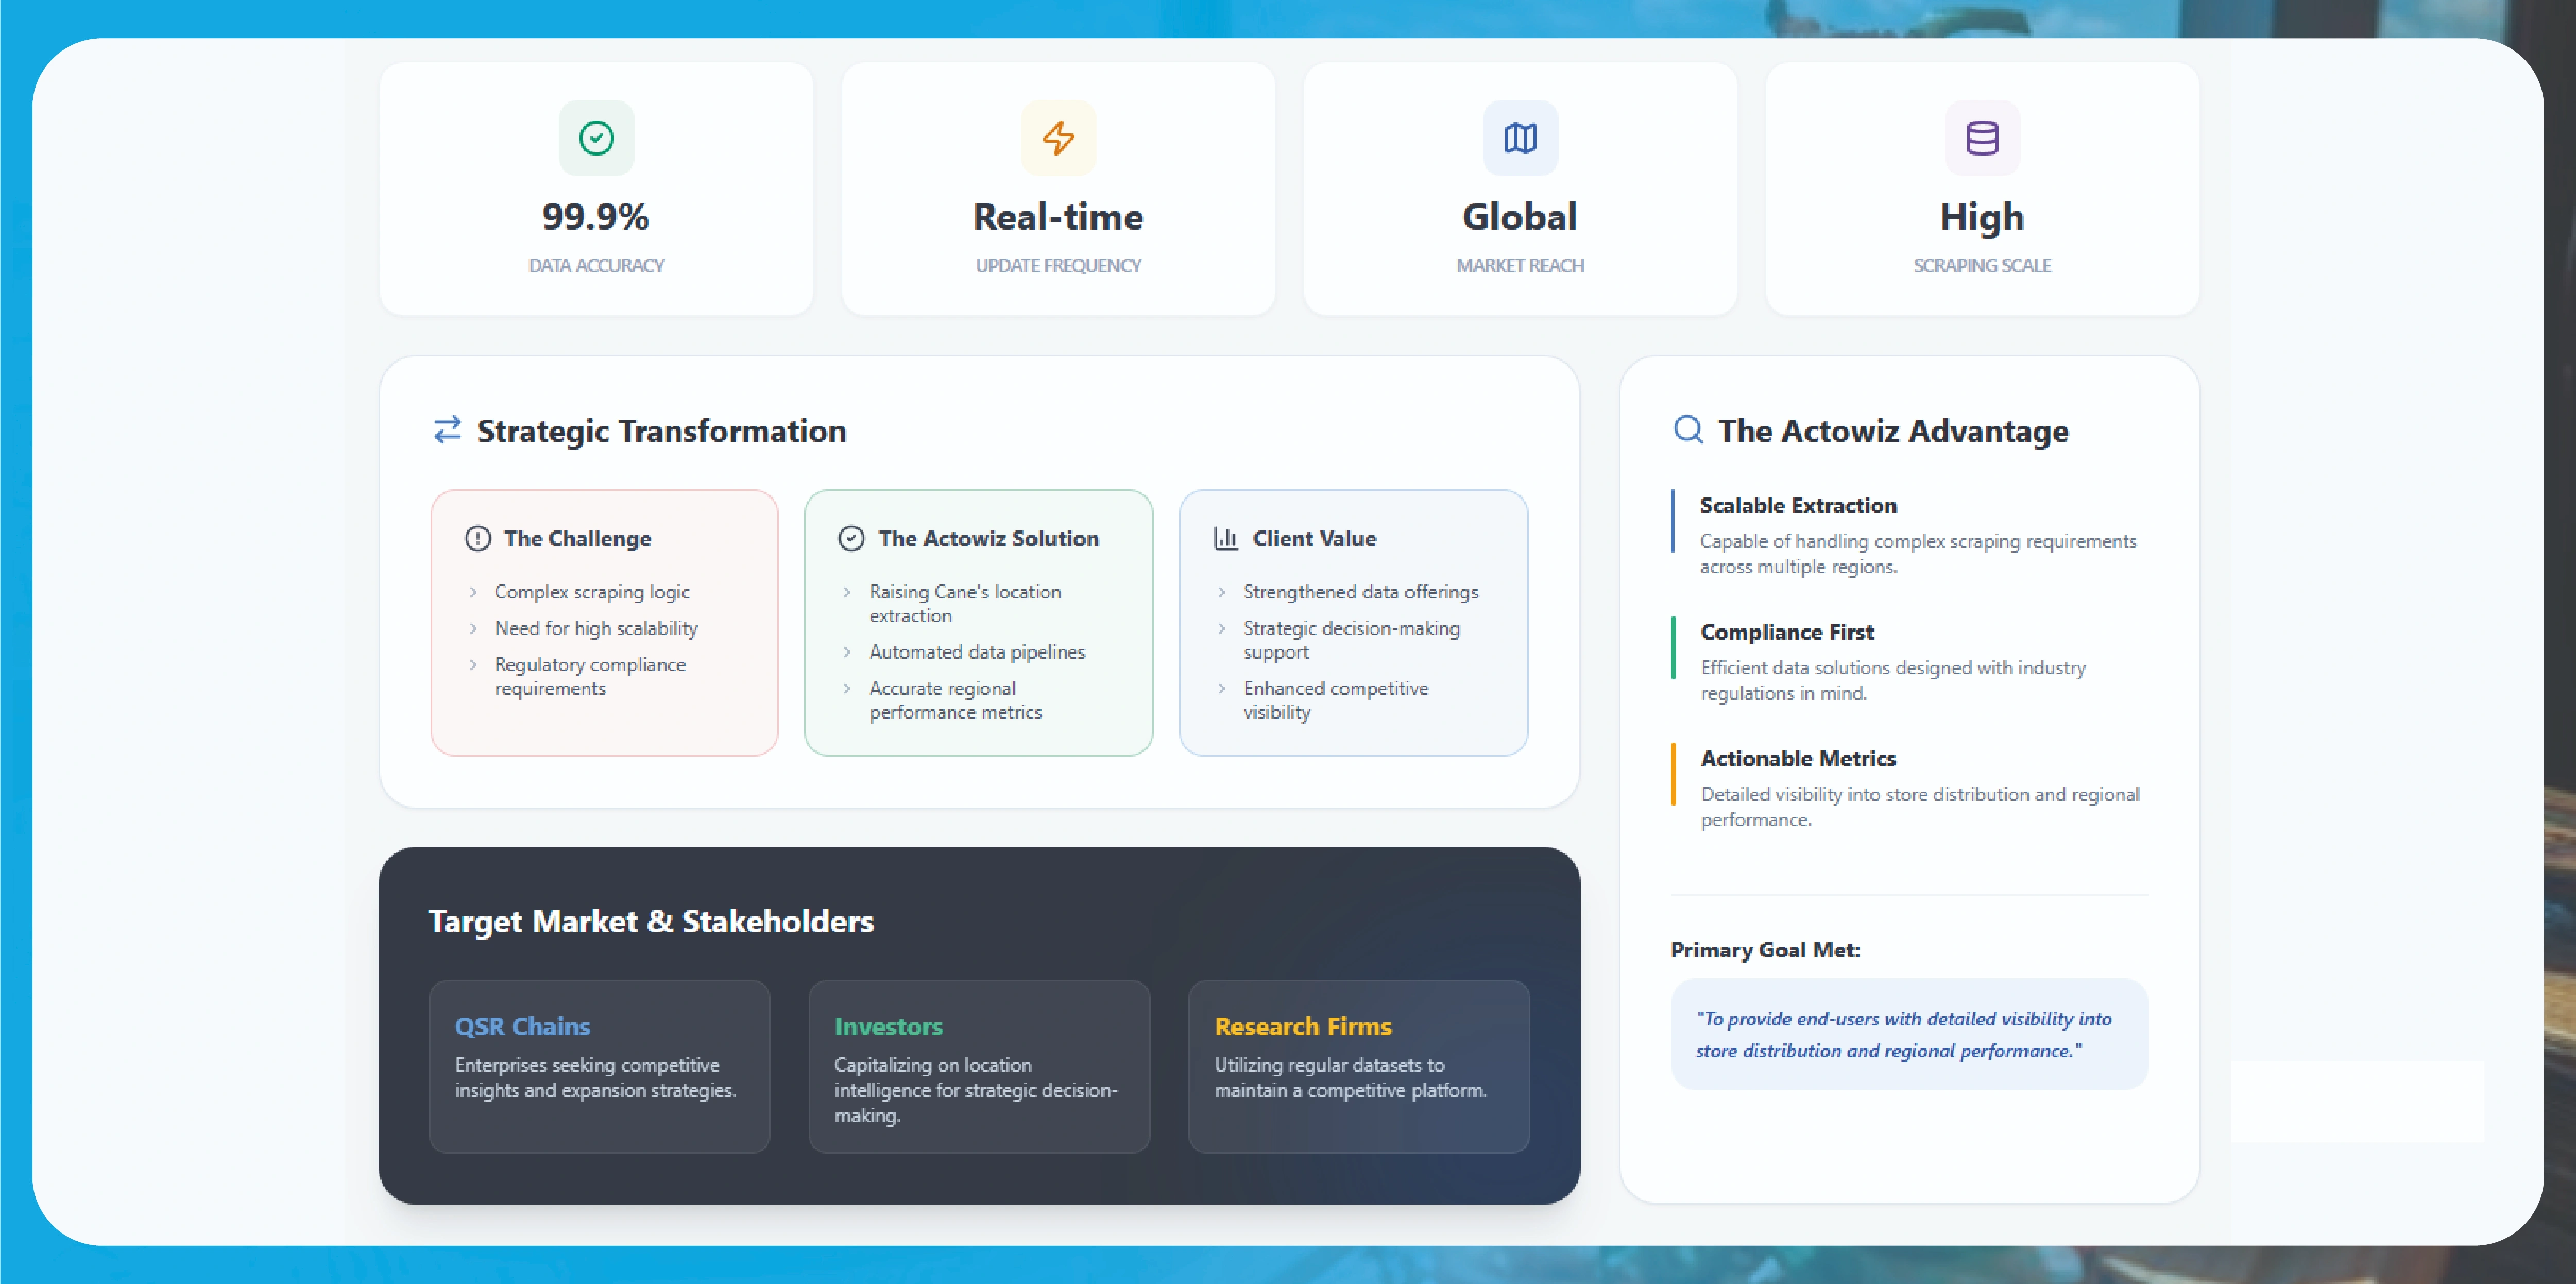Click the Strengthened data offerings item
2576x1284 pixels.
click(x=1360, y=592)
